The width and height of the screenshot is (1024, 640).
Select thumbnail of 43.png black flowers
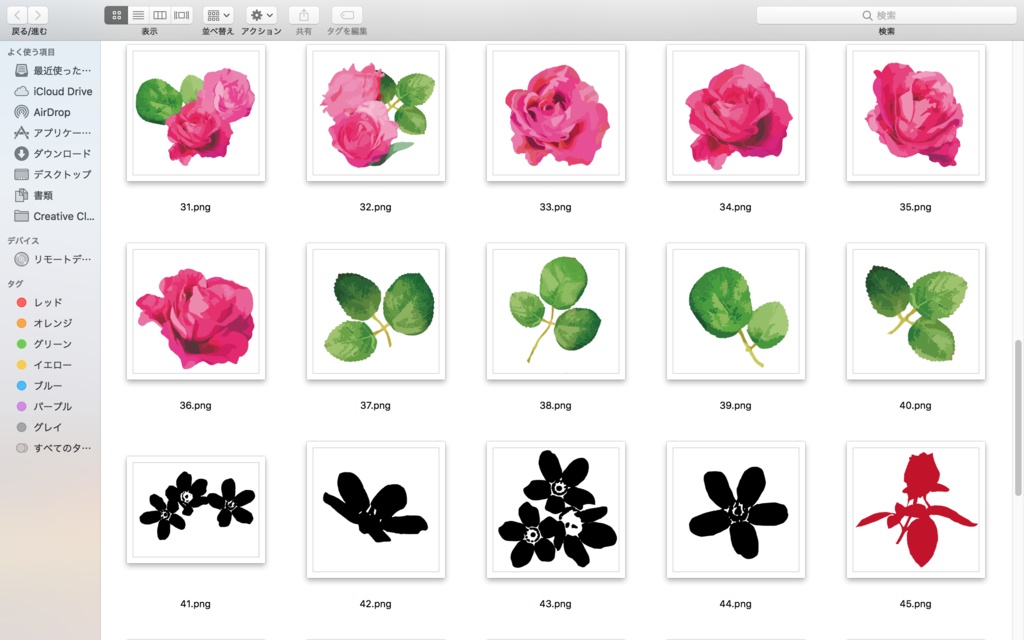[556, 510]
